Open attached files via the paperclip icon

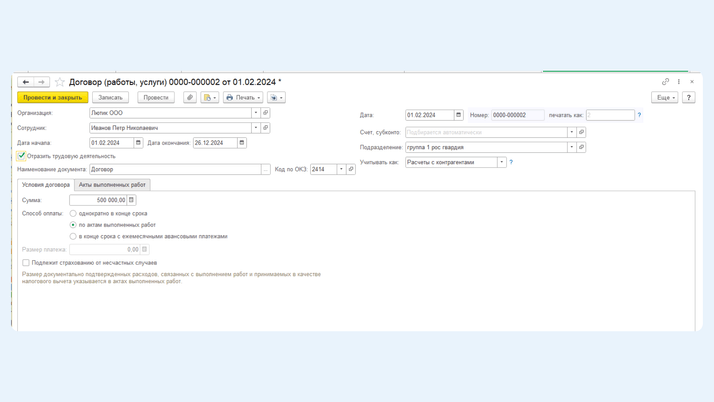(x=190, y=97)
